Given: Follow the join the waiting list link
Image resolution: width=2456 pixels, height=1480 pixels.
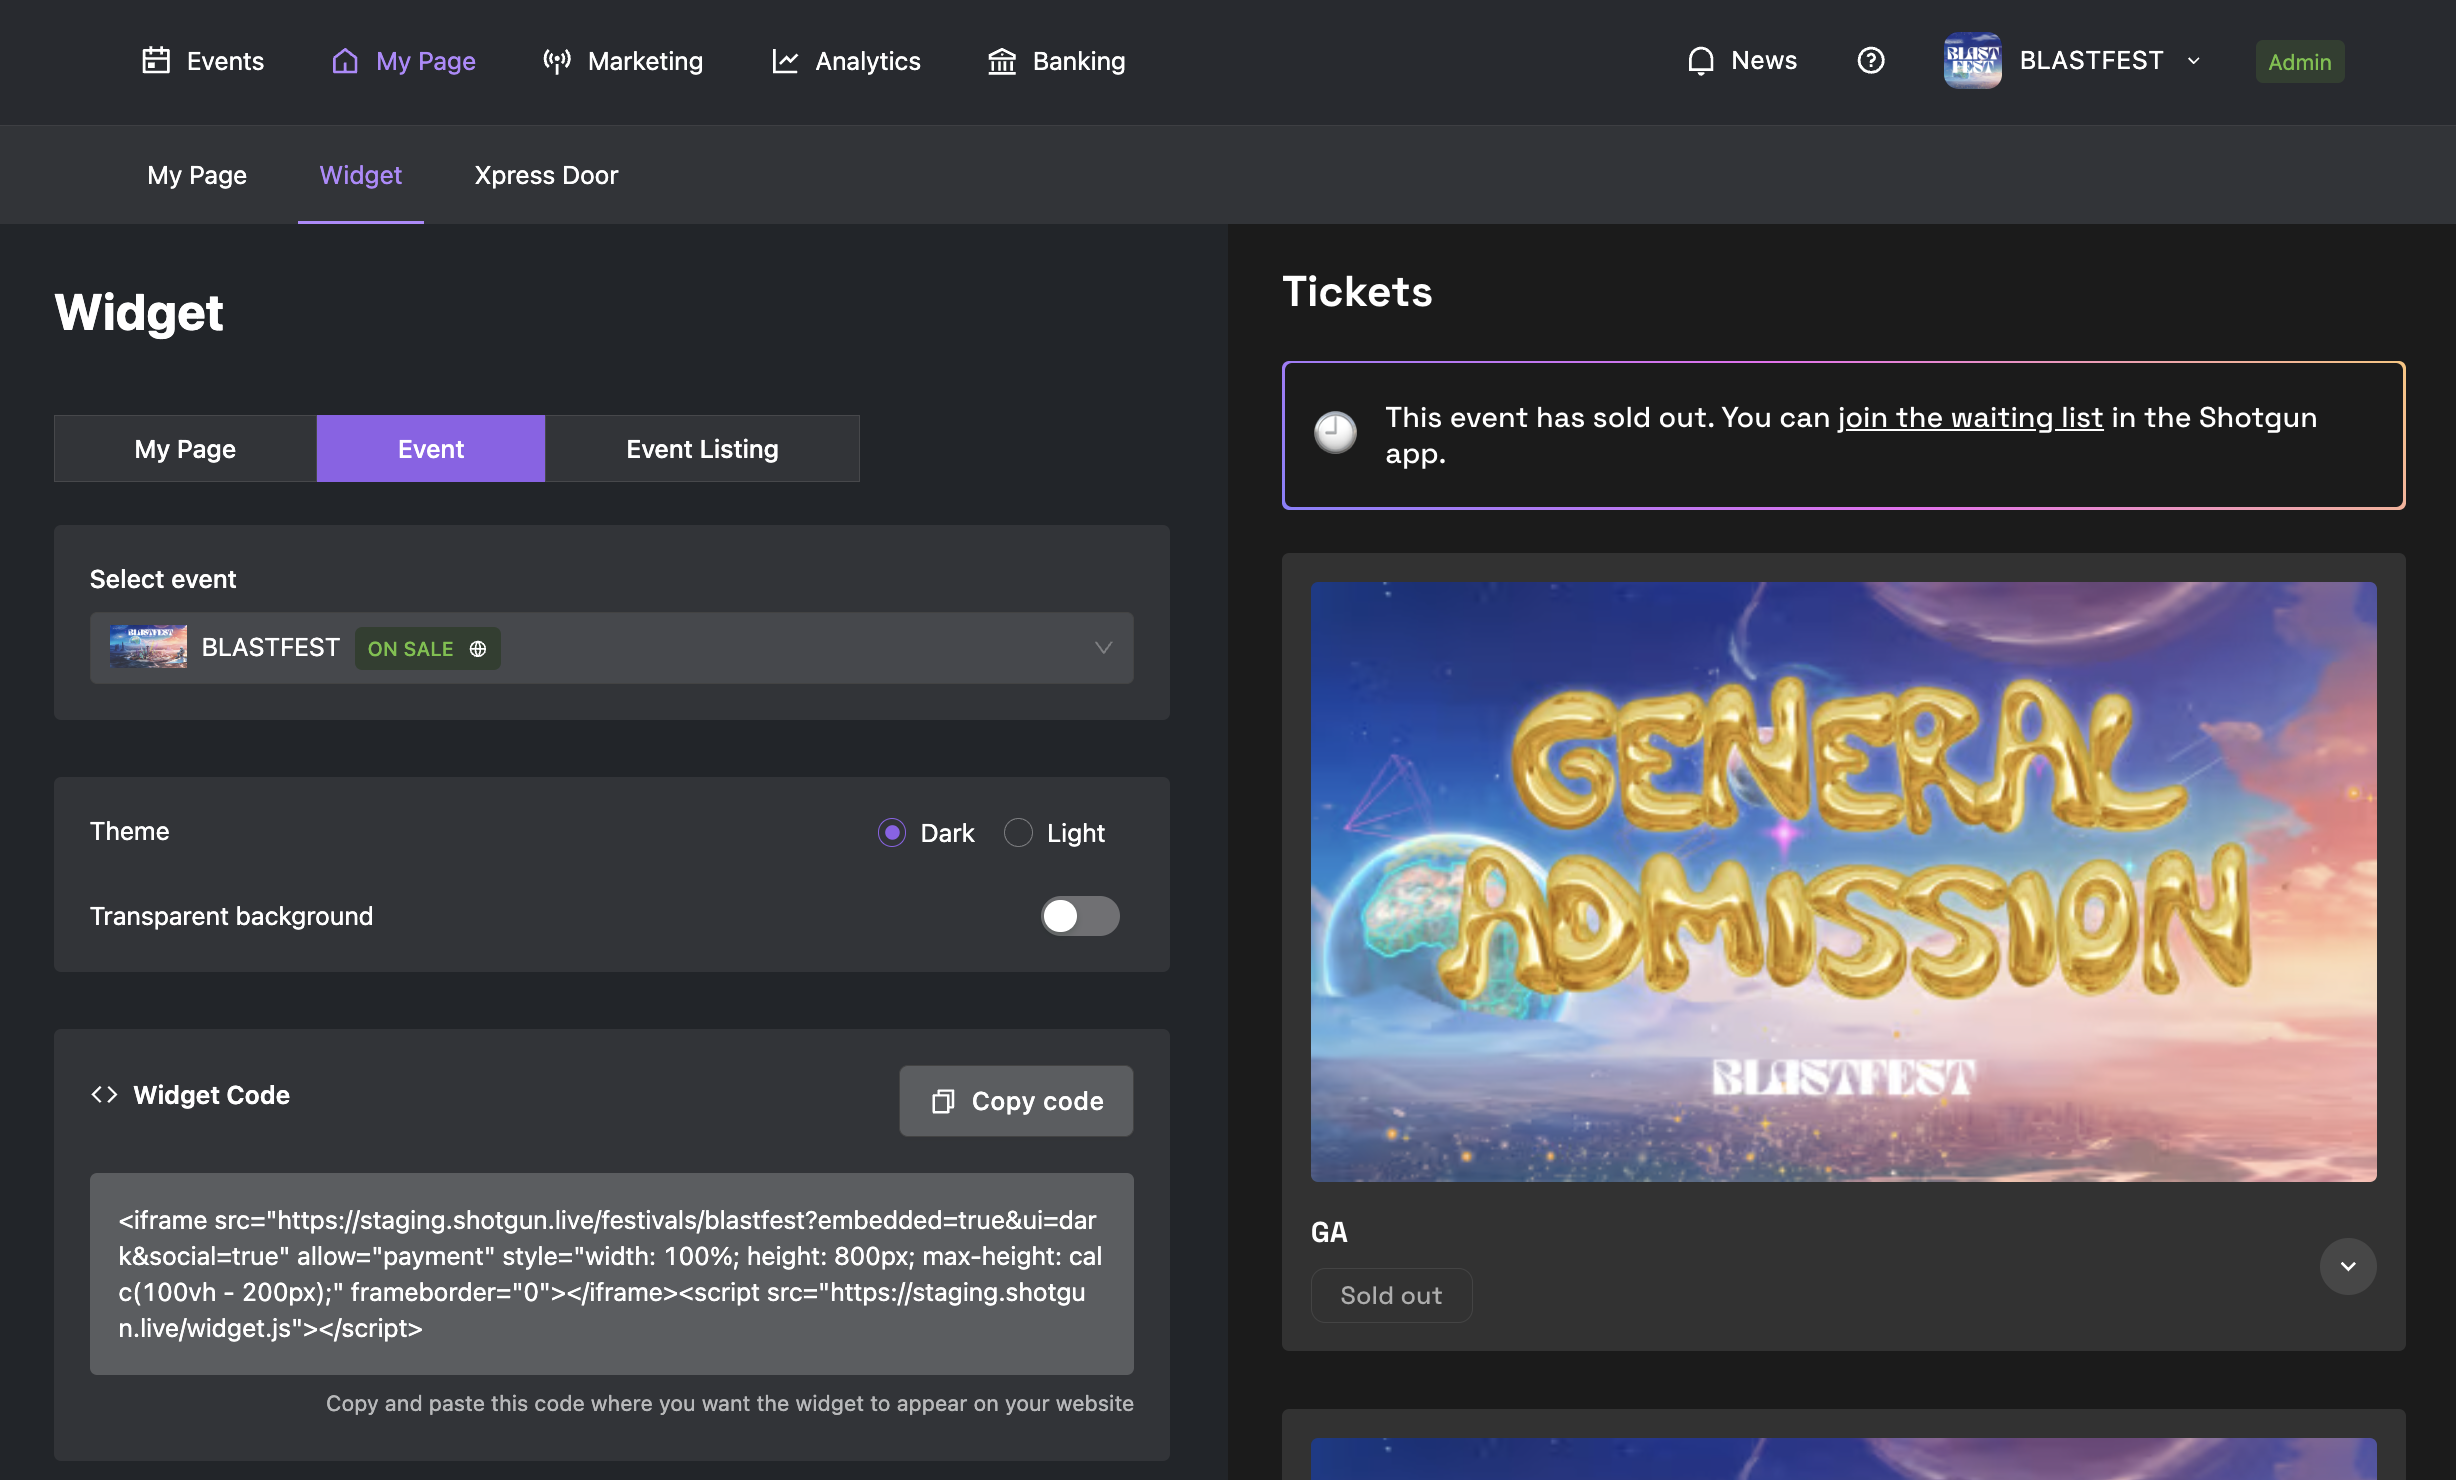Looking at the screenshot, I should click(1970, 417).
